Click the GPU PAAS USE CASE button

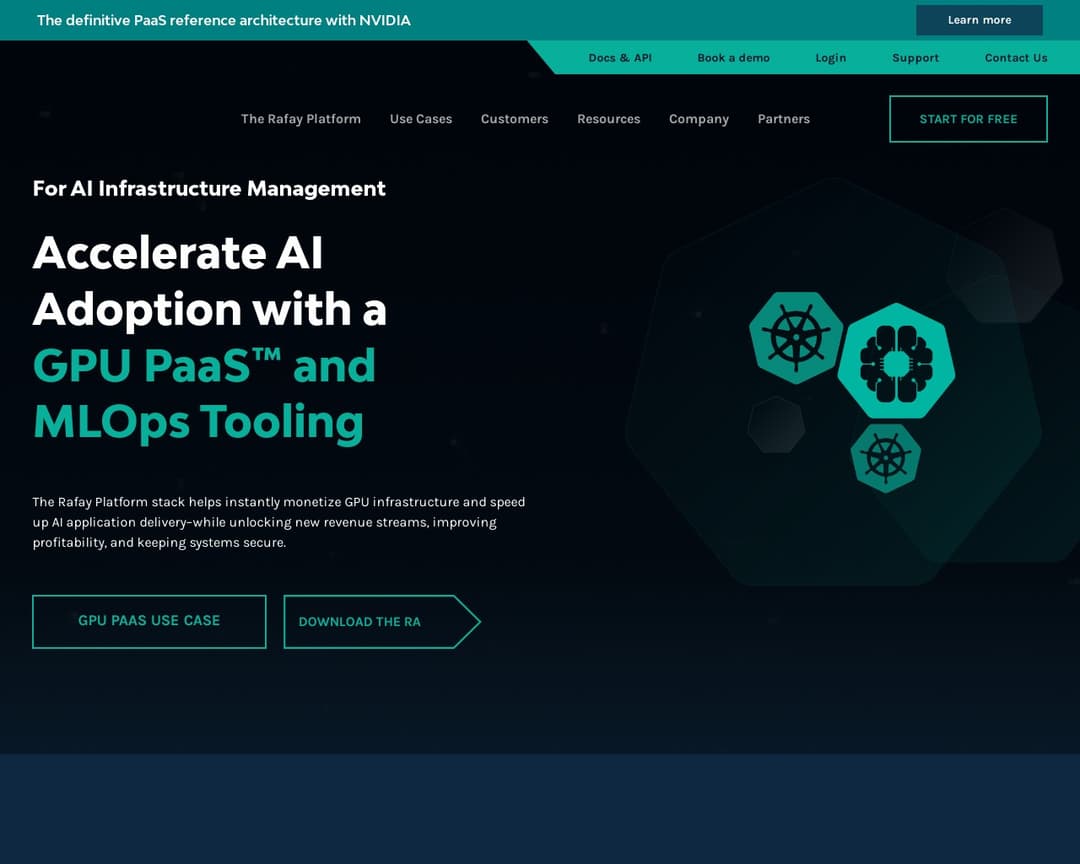(x=149, y=621)
